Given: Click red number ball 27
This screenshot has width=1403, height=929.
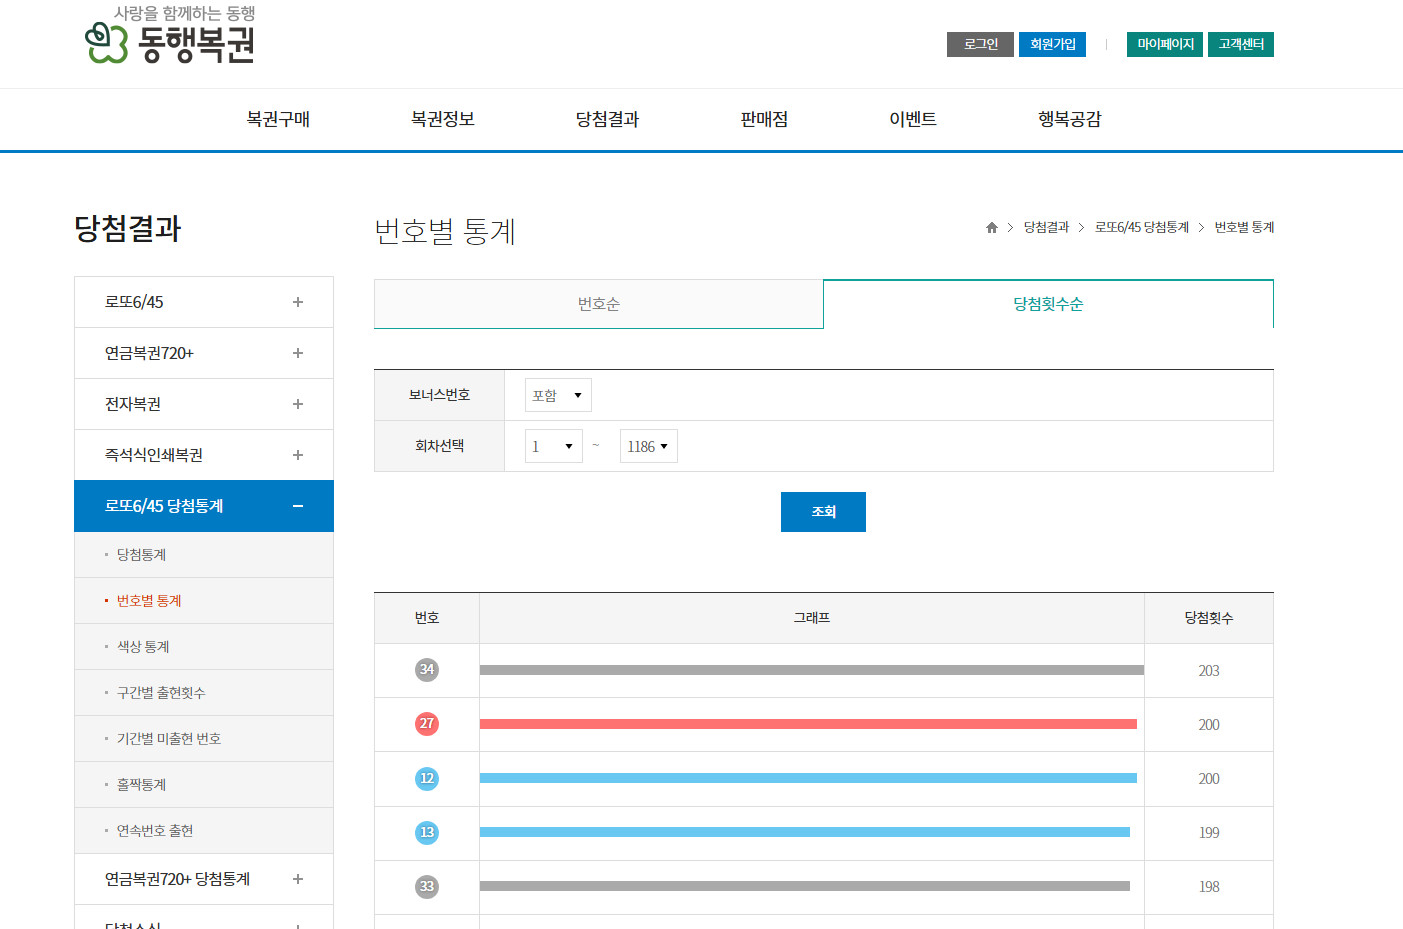Looking at the screenshot, I should [x=427, y=724].
